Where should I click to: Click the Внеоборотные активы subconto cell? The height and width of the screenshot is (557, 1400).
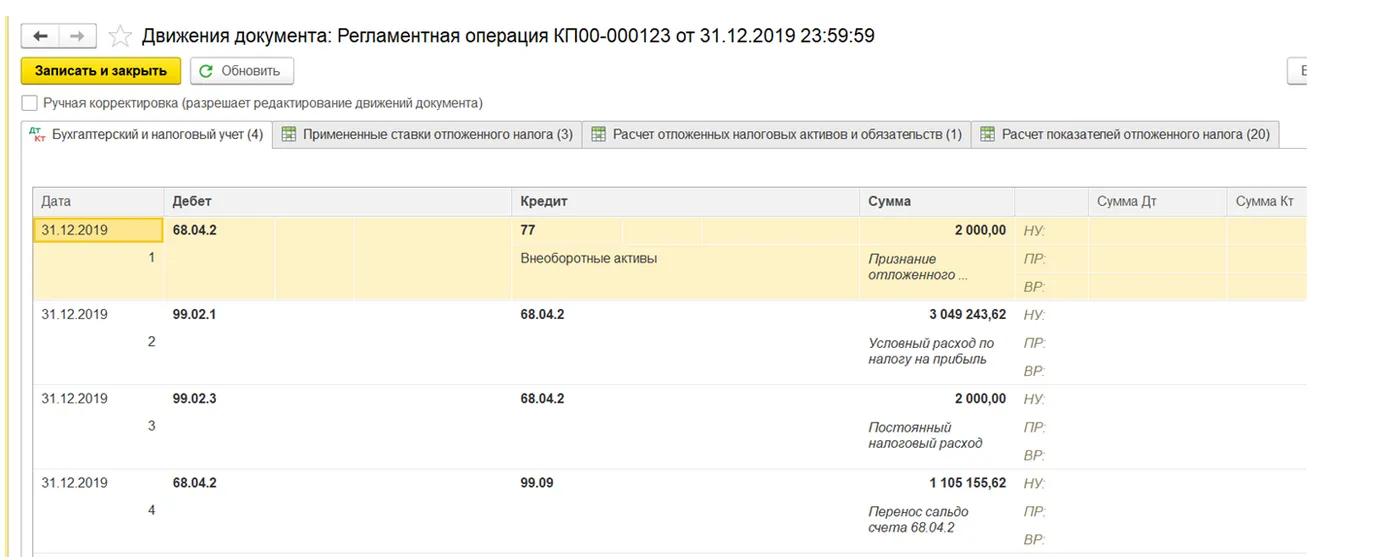588,258
